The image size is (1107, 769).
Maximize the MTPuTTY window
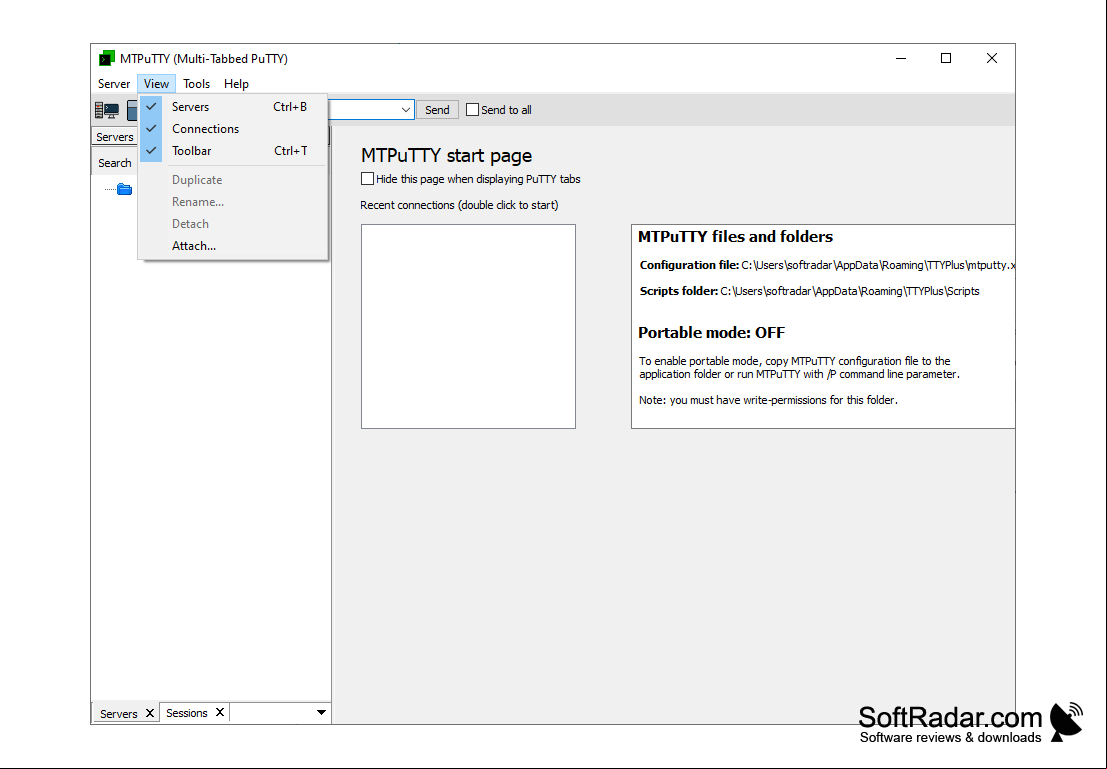coord(946,58)
